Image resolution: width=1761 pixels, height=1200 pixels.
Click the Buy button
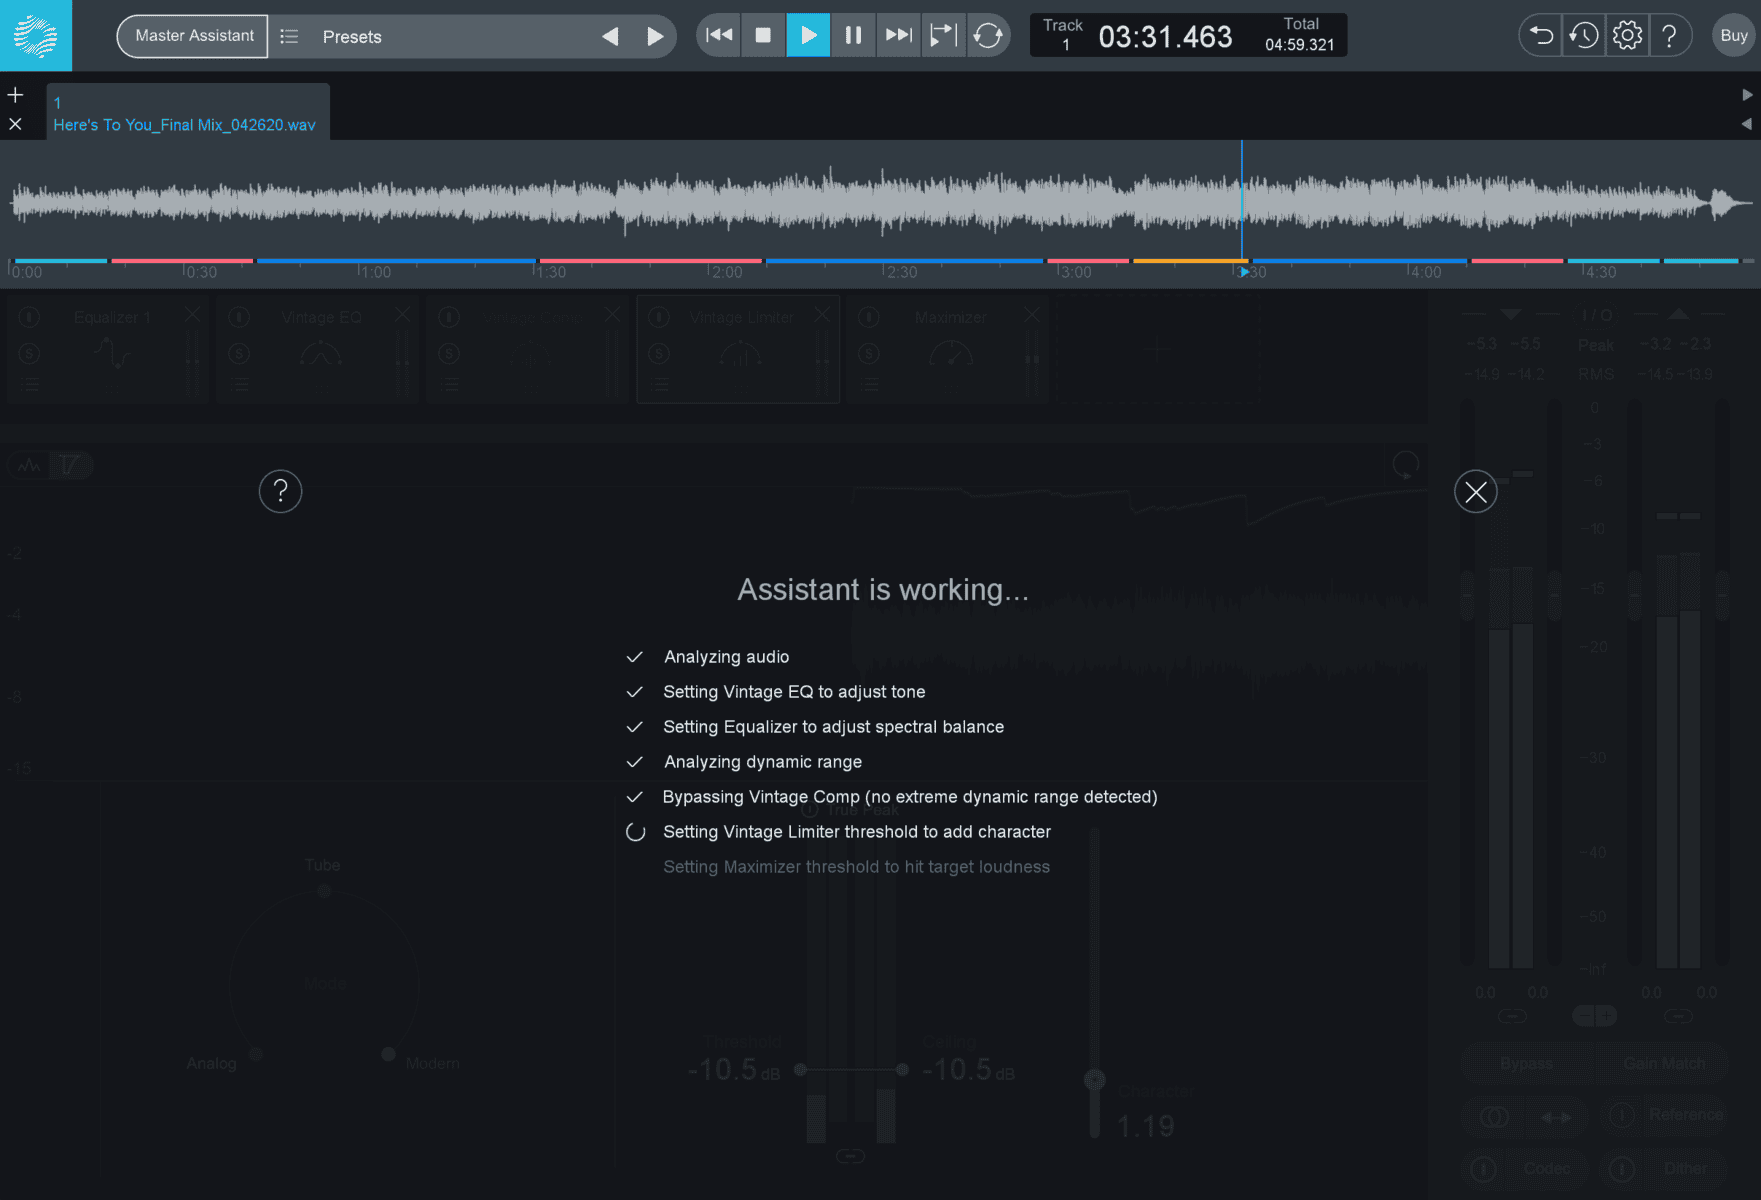click(1734, 36)
